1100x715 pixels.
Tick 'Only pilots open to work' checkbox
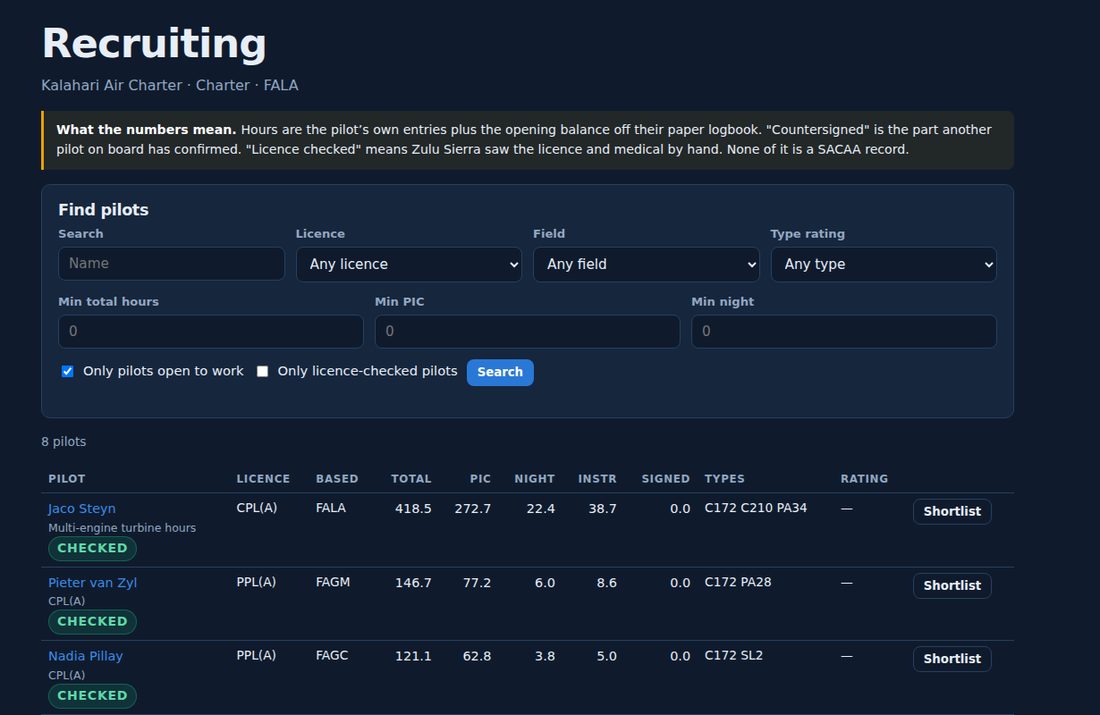[x=67, y=371]
